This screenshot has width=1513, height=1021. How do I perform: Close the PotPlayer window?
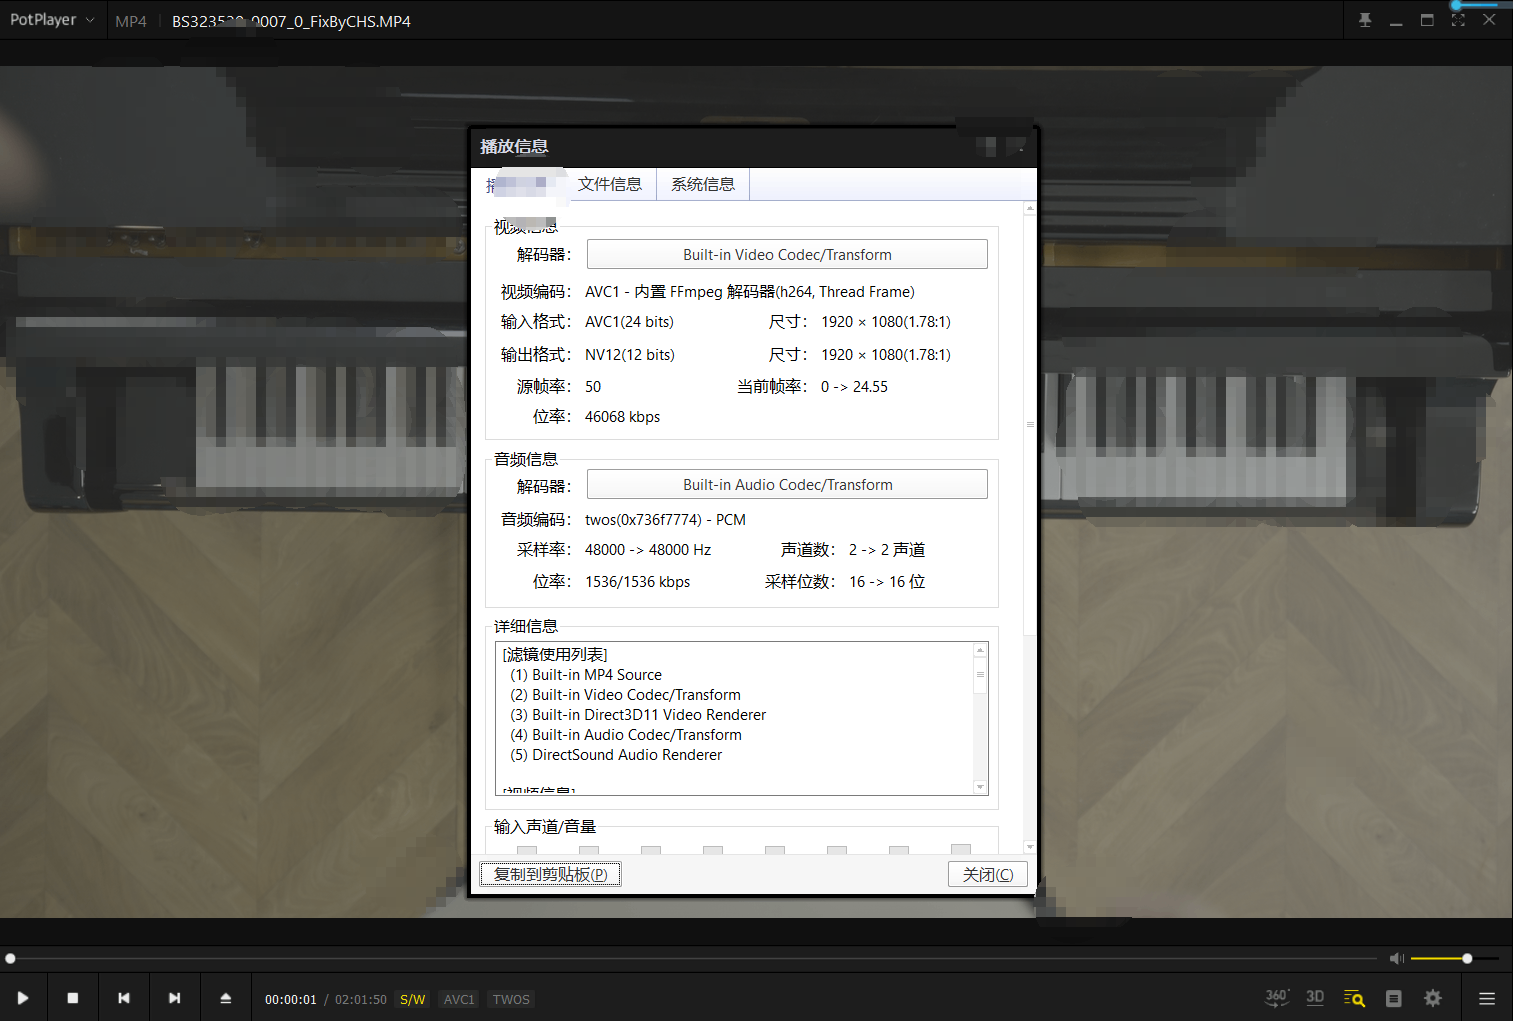point(1489,20)
